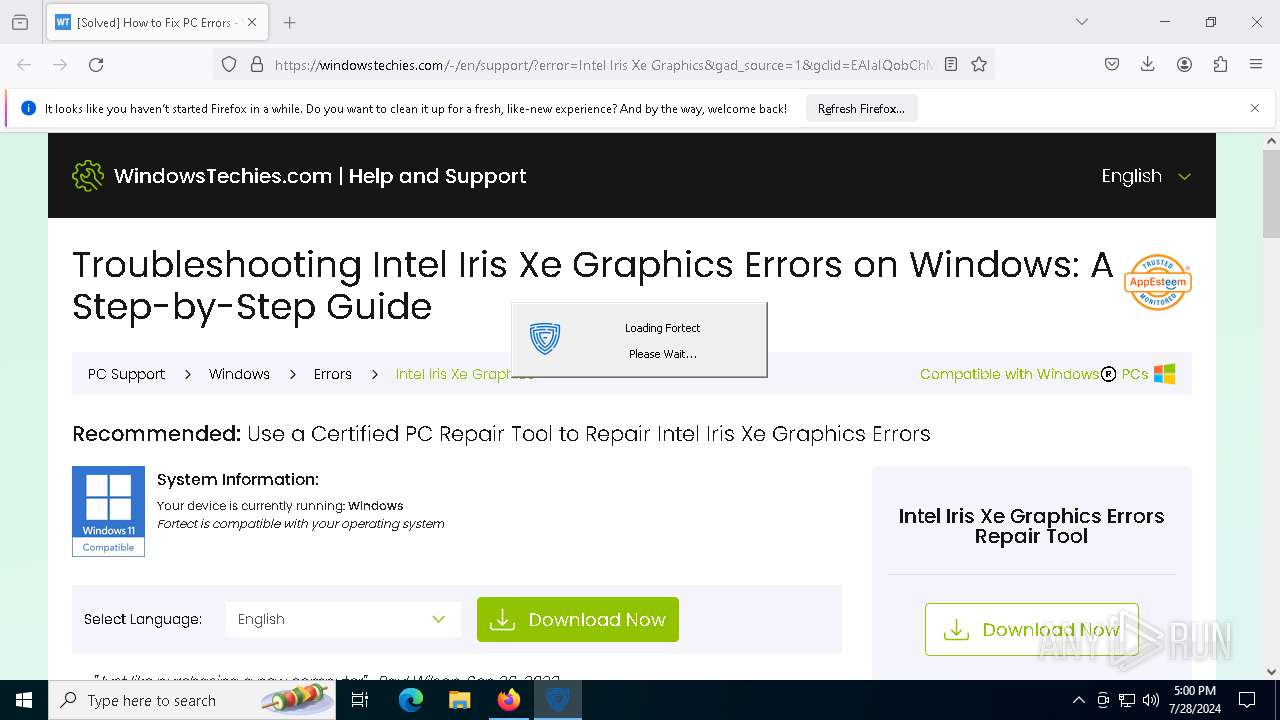
Task: Open the PC Support breadcrumb
Action: point(126,374)
